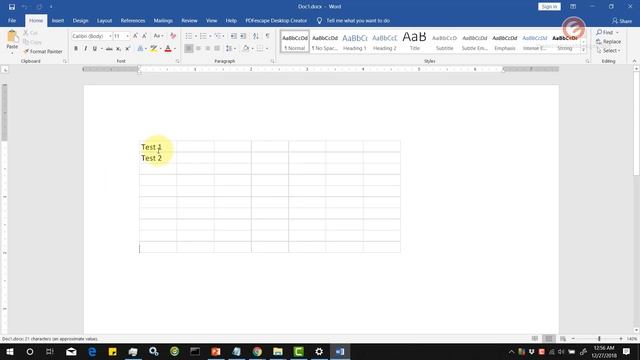Open the Borders dropdown
The height and width of the screenshot is (360, 640).
[x=267, y=49]
